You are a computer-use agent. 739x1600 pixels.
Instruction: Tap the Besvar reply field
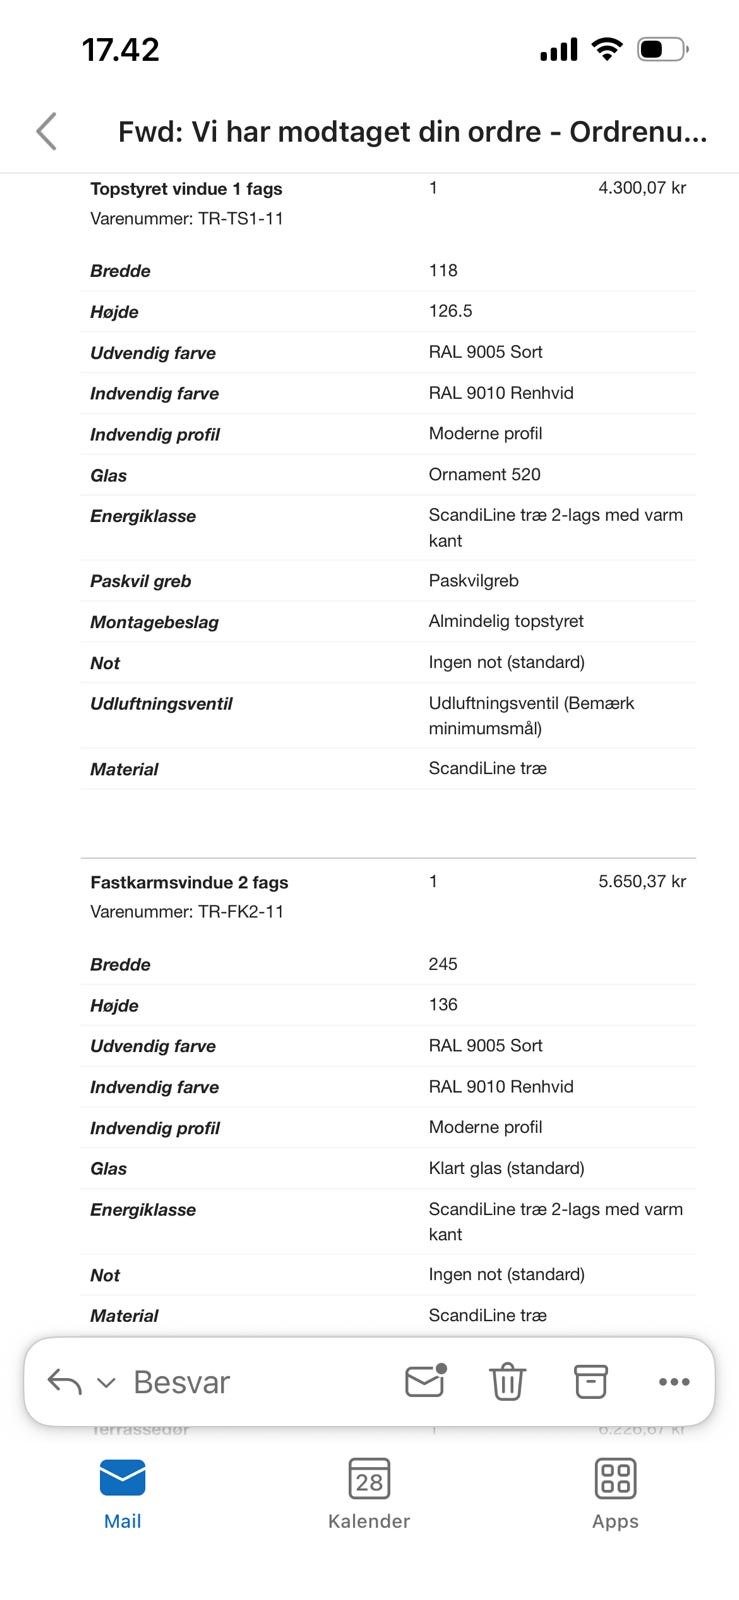[x=182, y=1382]
